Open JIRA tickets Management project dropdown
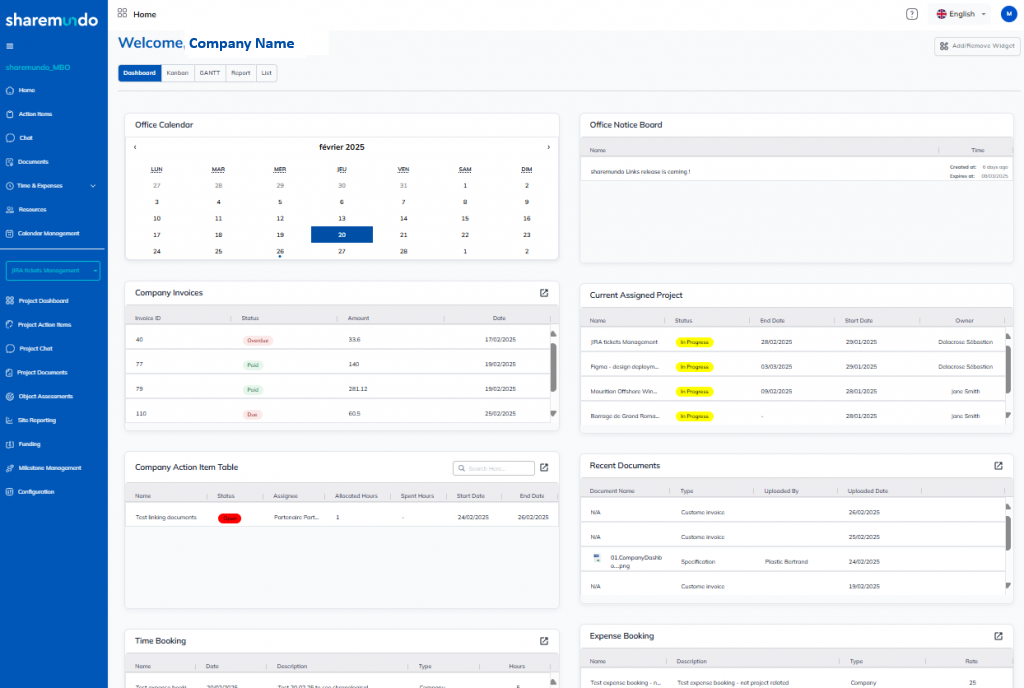Viewport: 1024px width, 688px height. 53,270
